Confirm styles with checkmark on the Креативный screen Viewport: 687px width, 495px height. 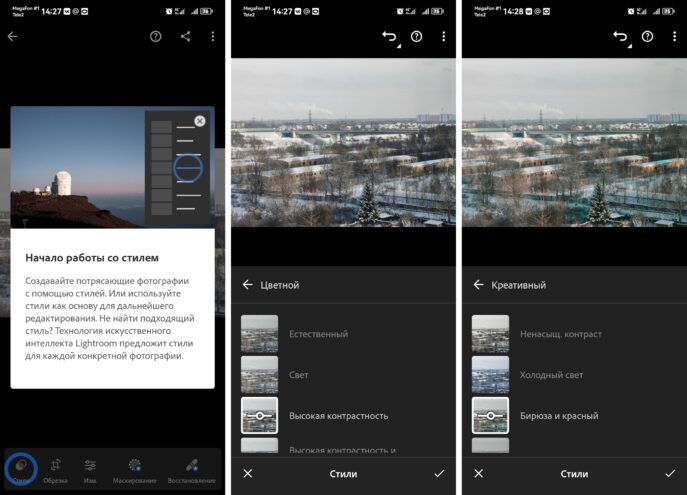pyautogui.click(x=669, y=473)
